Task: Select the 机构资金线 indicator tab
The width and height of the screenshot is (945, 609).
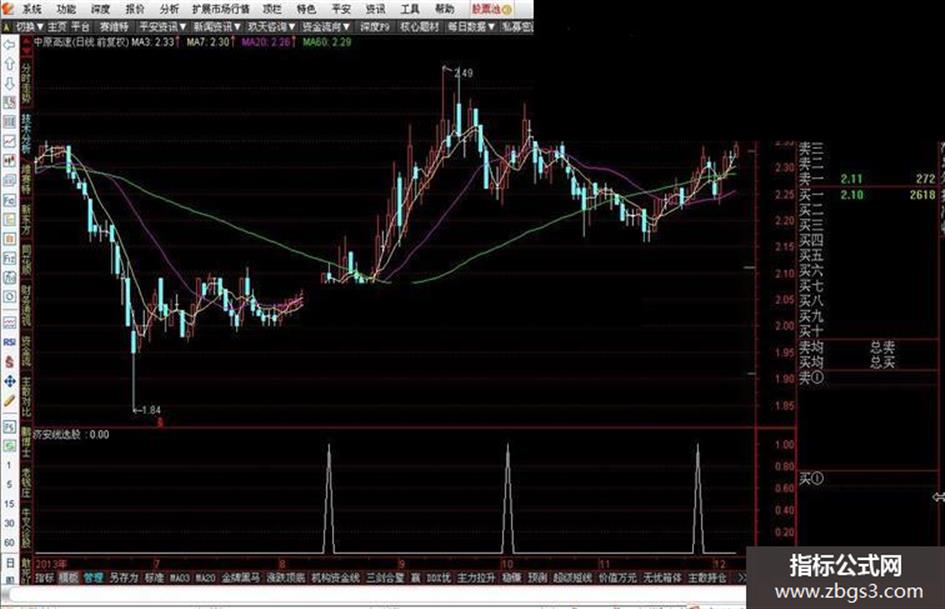Action: (x=335, y=578)
